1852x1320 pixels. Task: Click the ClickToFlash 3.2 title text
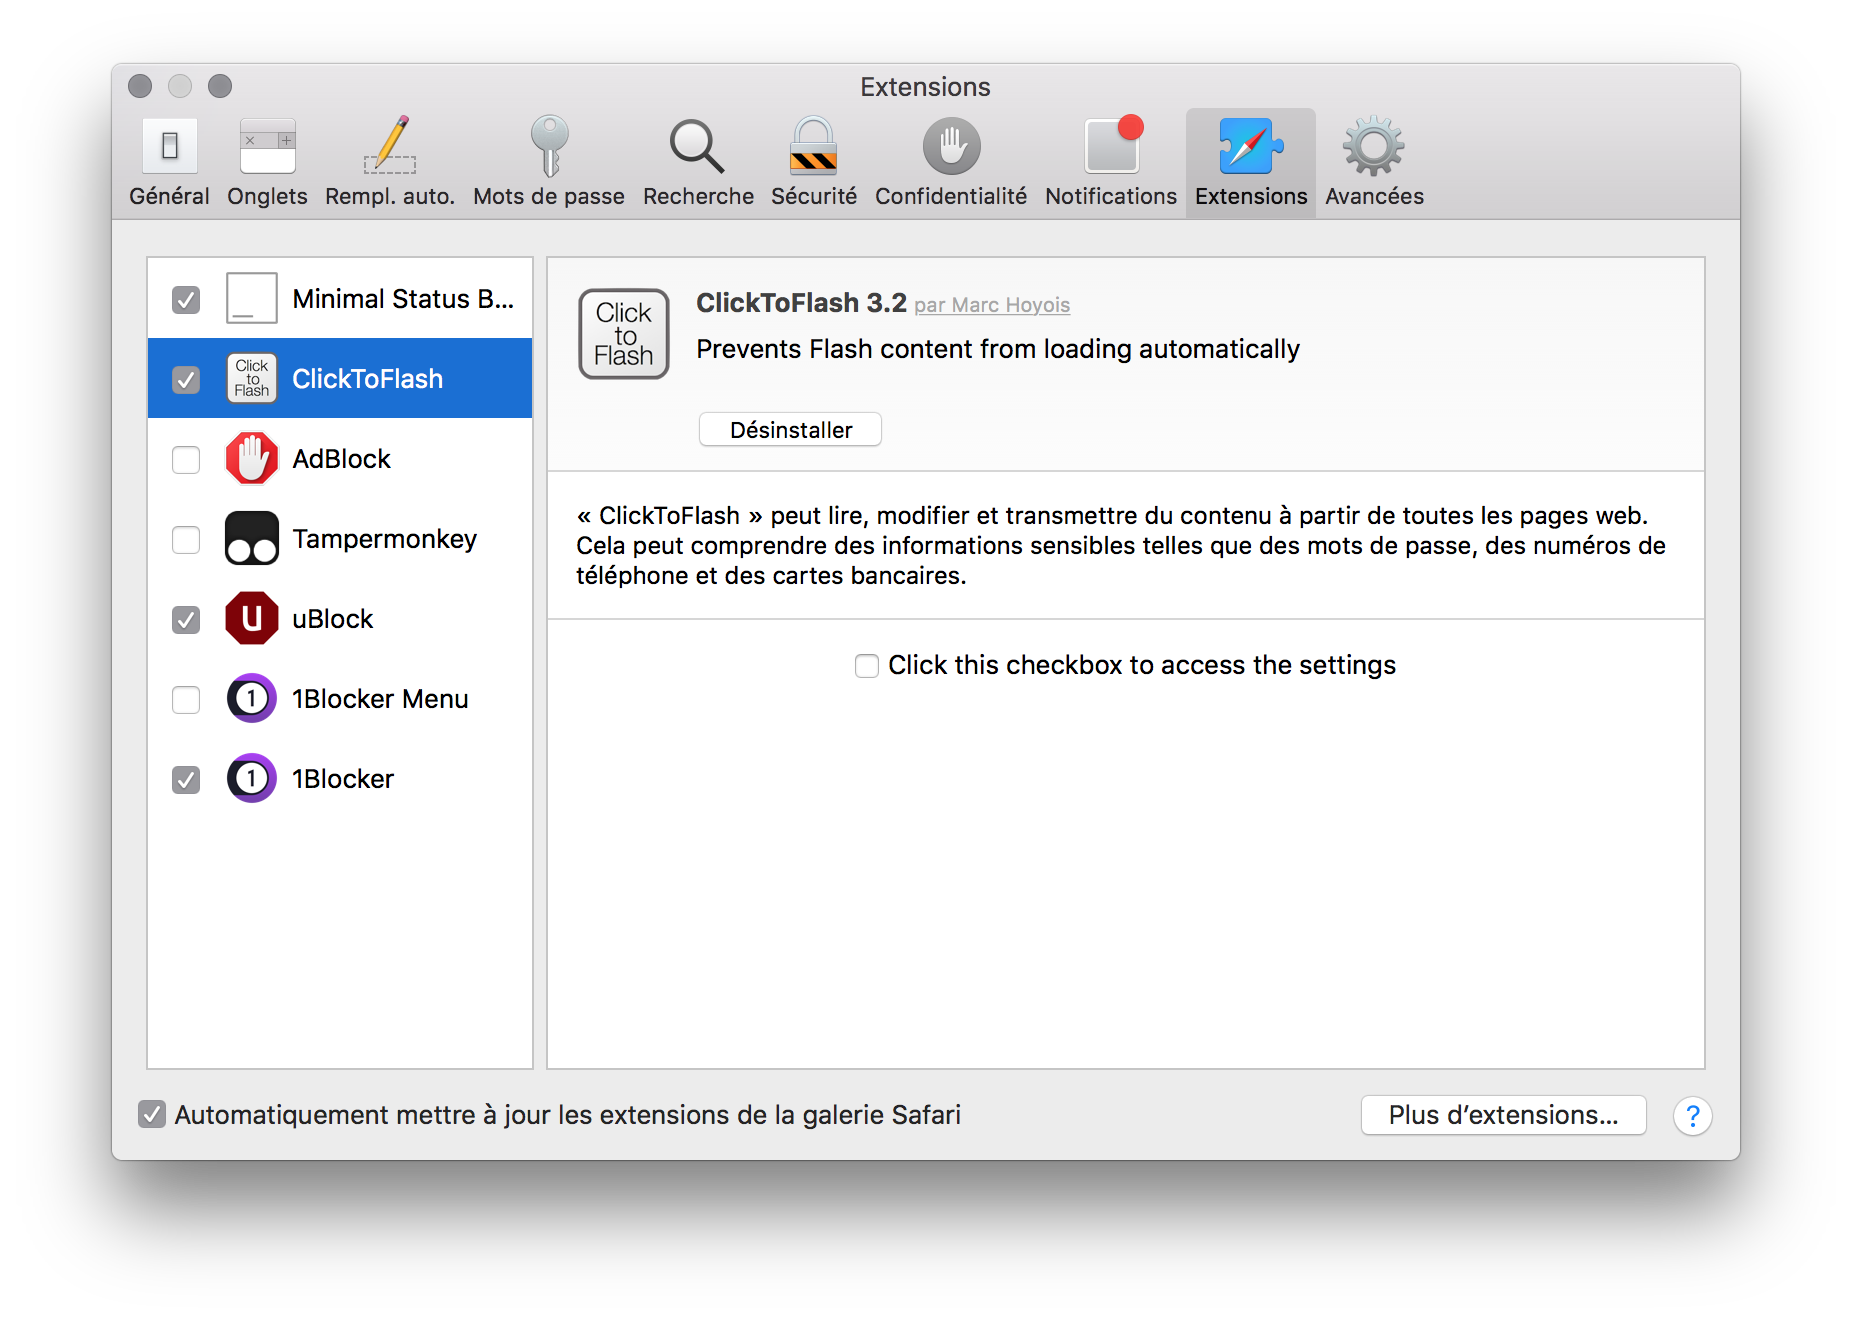801,303
